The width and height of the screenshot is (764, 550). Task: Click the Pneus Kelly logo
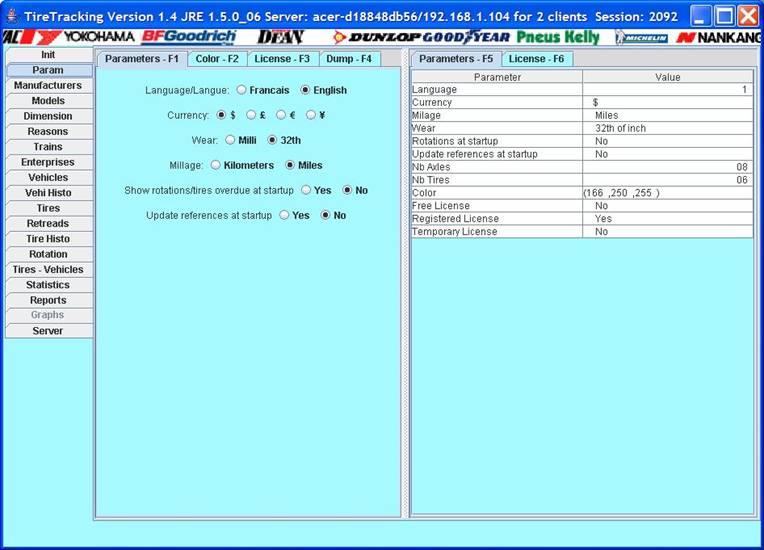coord(558,37)
